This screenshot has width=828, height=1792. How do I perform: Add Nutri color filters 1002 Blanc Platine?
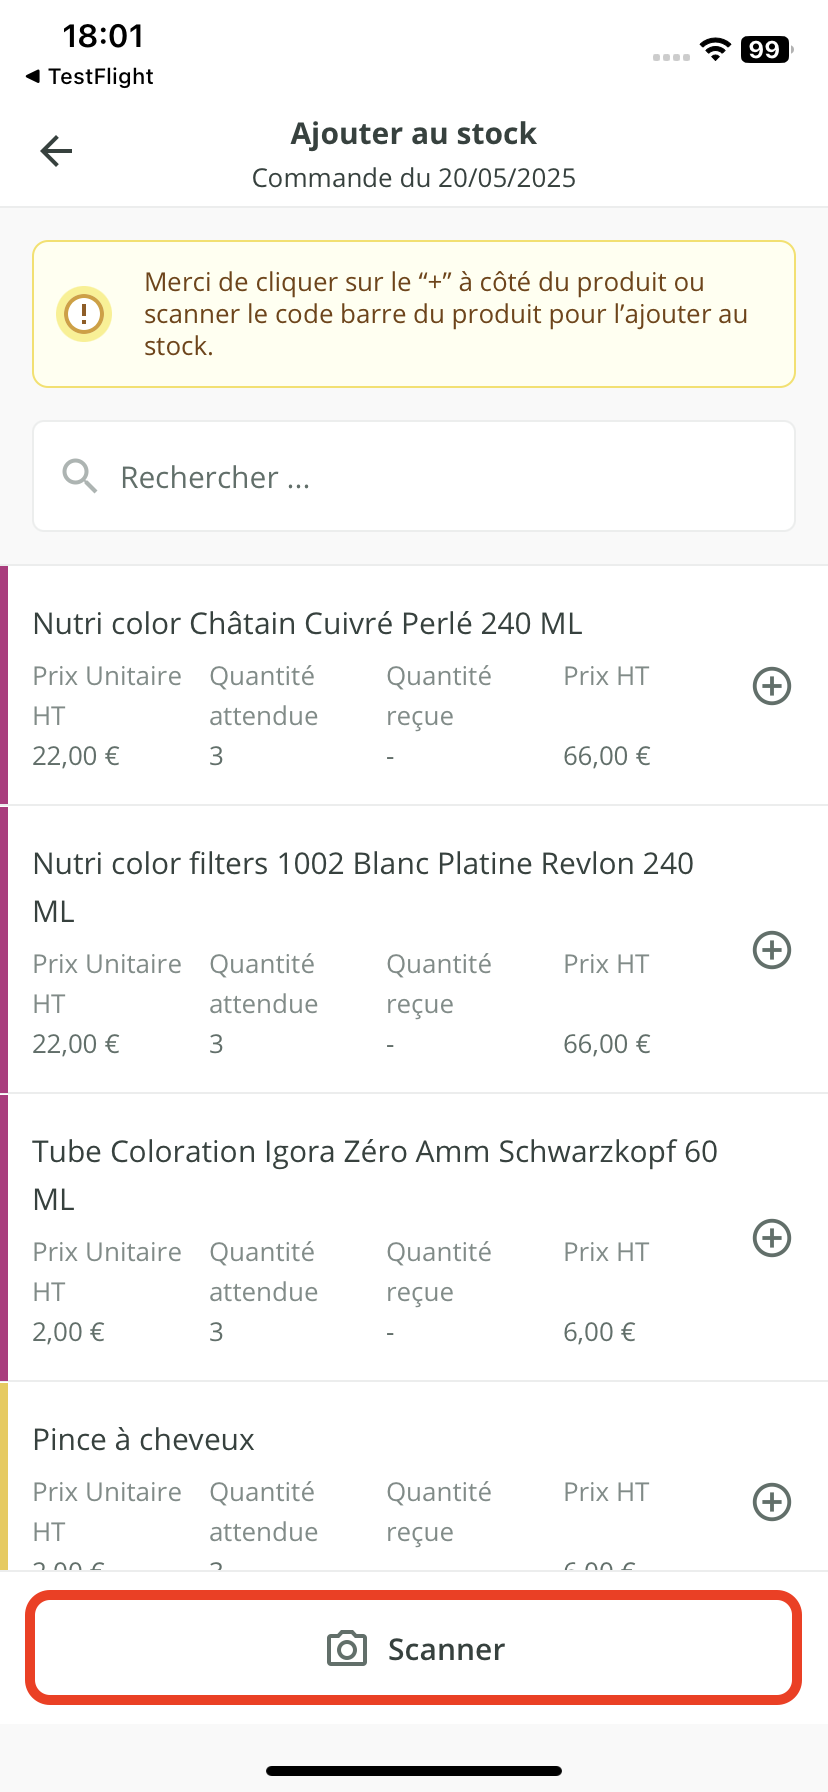(771, 950)
